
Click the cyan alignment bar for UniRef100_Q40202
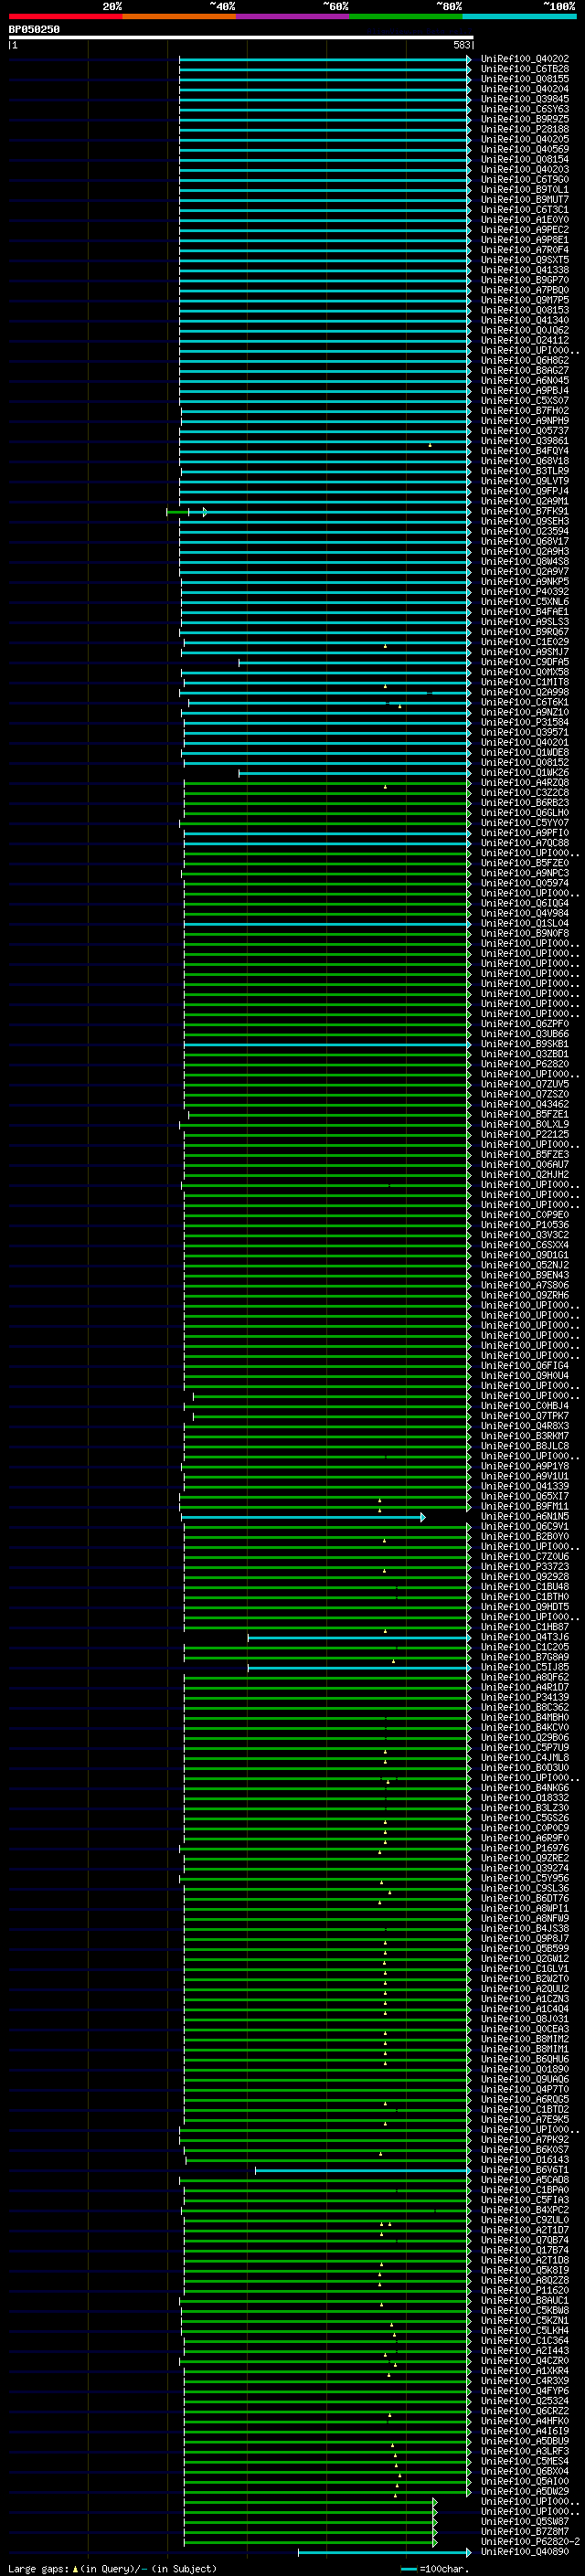(325, 59)
